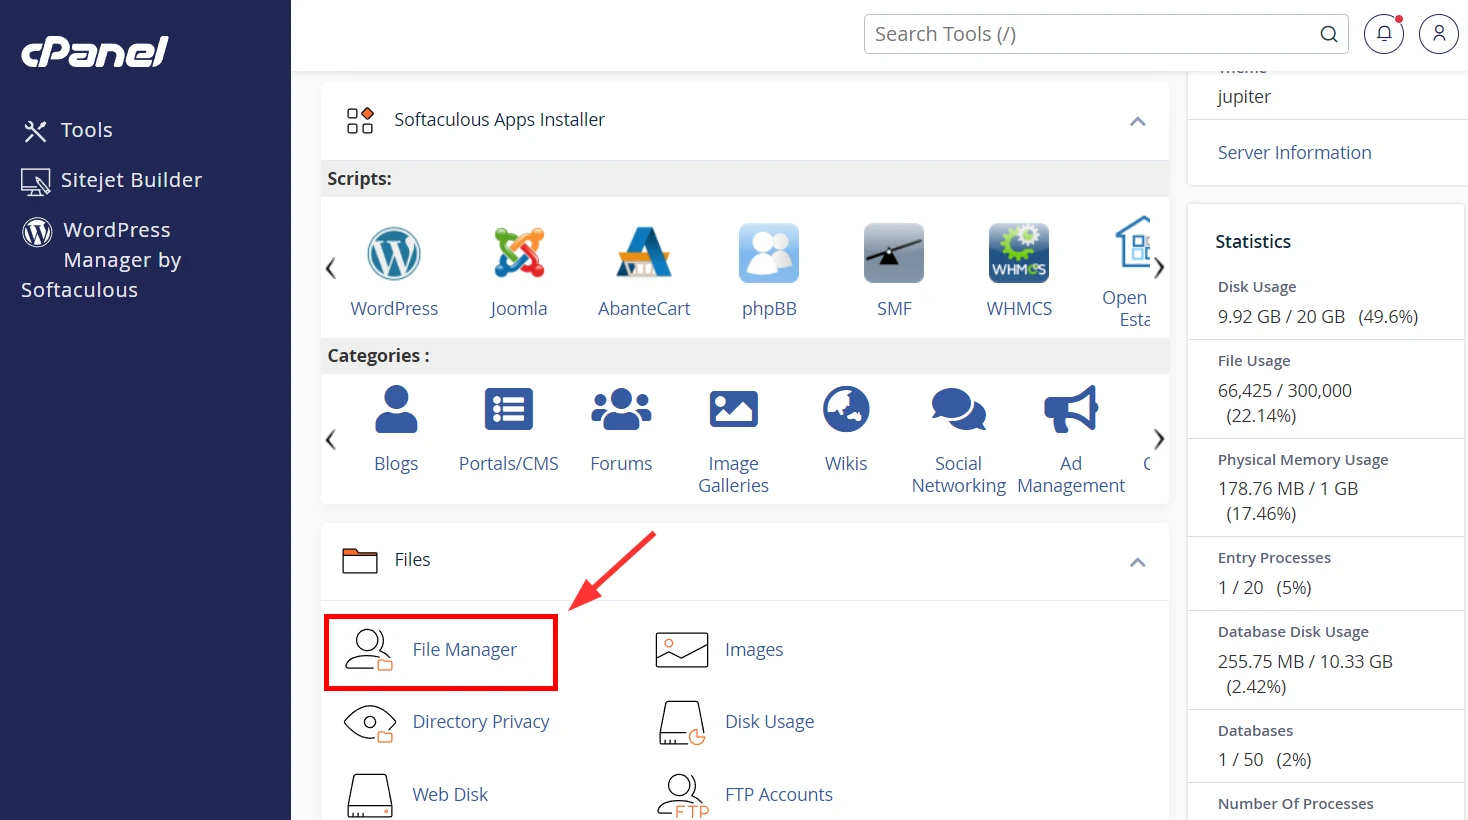Click the Softaculous Apps Installer icon

coord(360,120)
